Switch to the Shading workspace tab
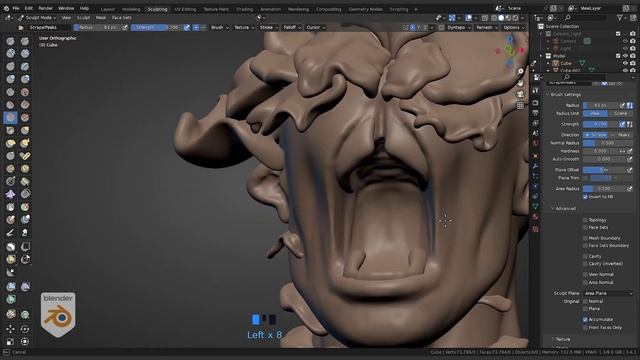This screenshot has height=360, width=640. click(x=244, y=9)
